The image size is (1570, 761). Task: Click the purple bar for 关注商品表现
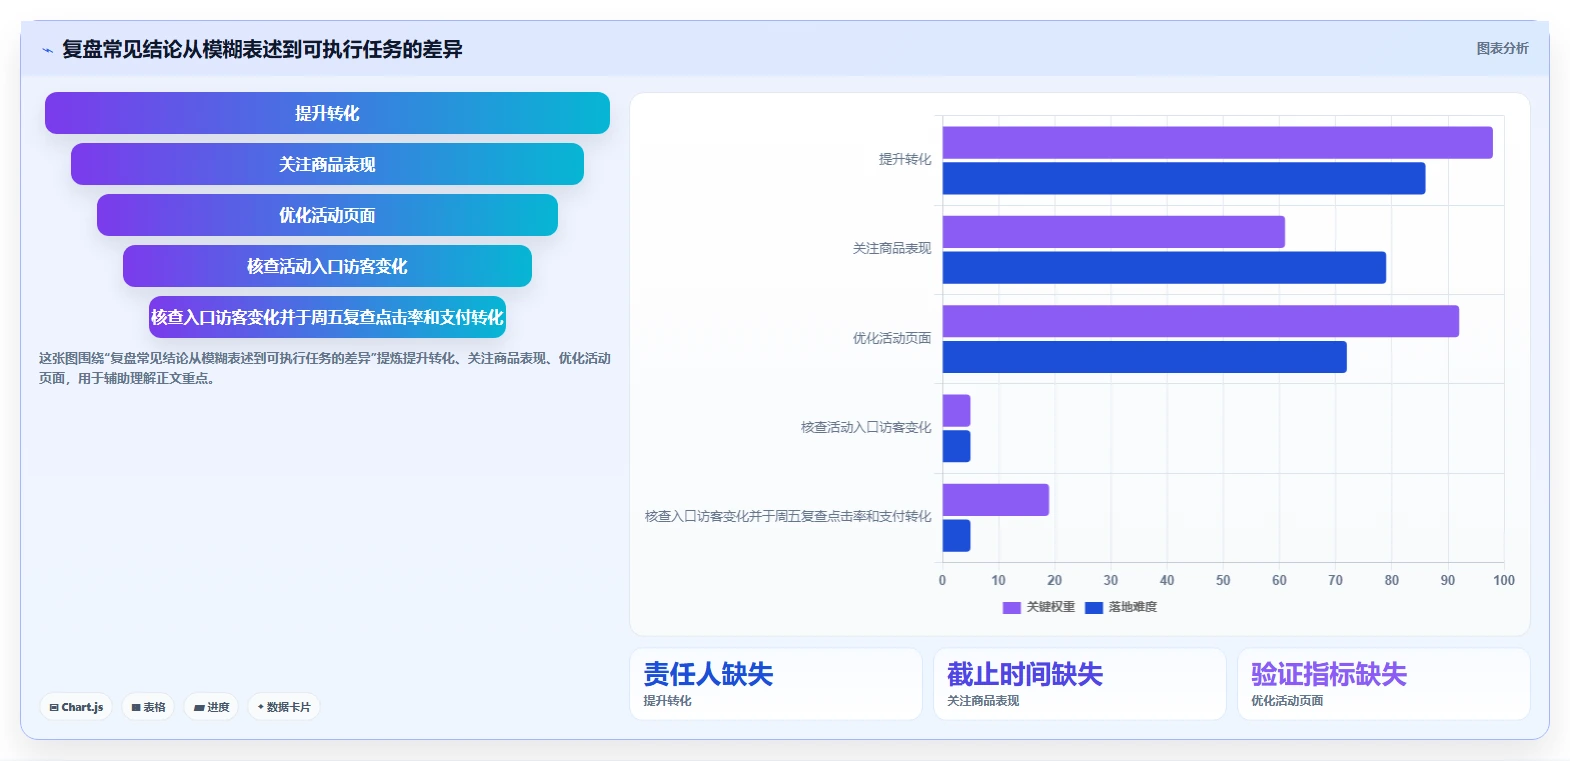(x=1113, y=232)
